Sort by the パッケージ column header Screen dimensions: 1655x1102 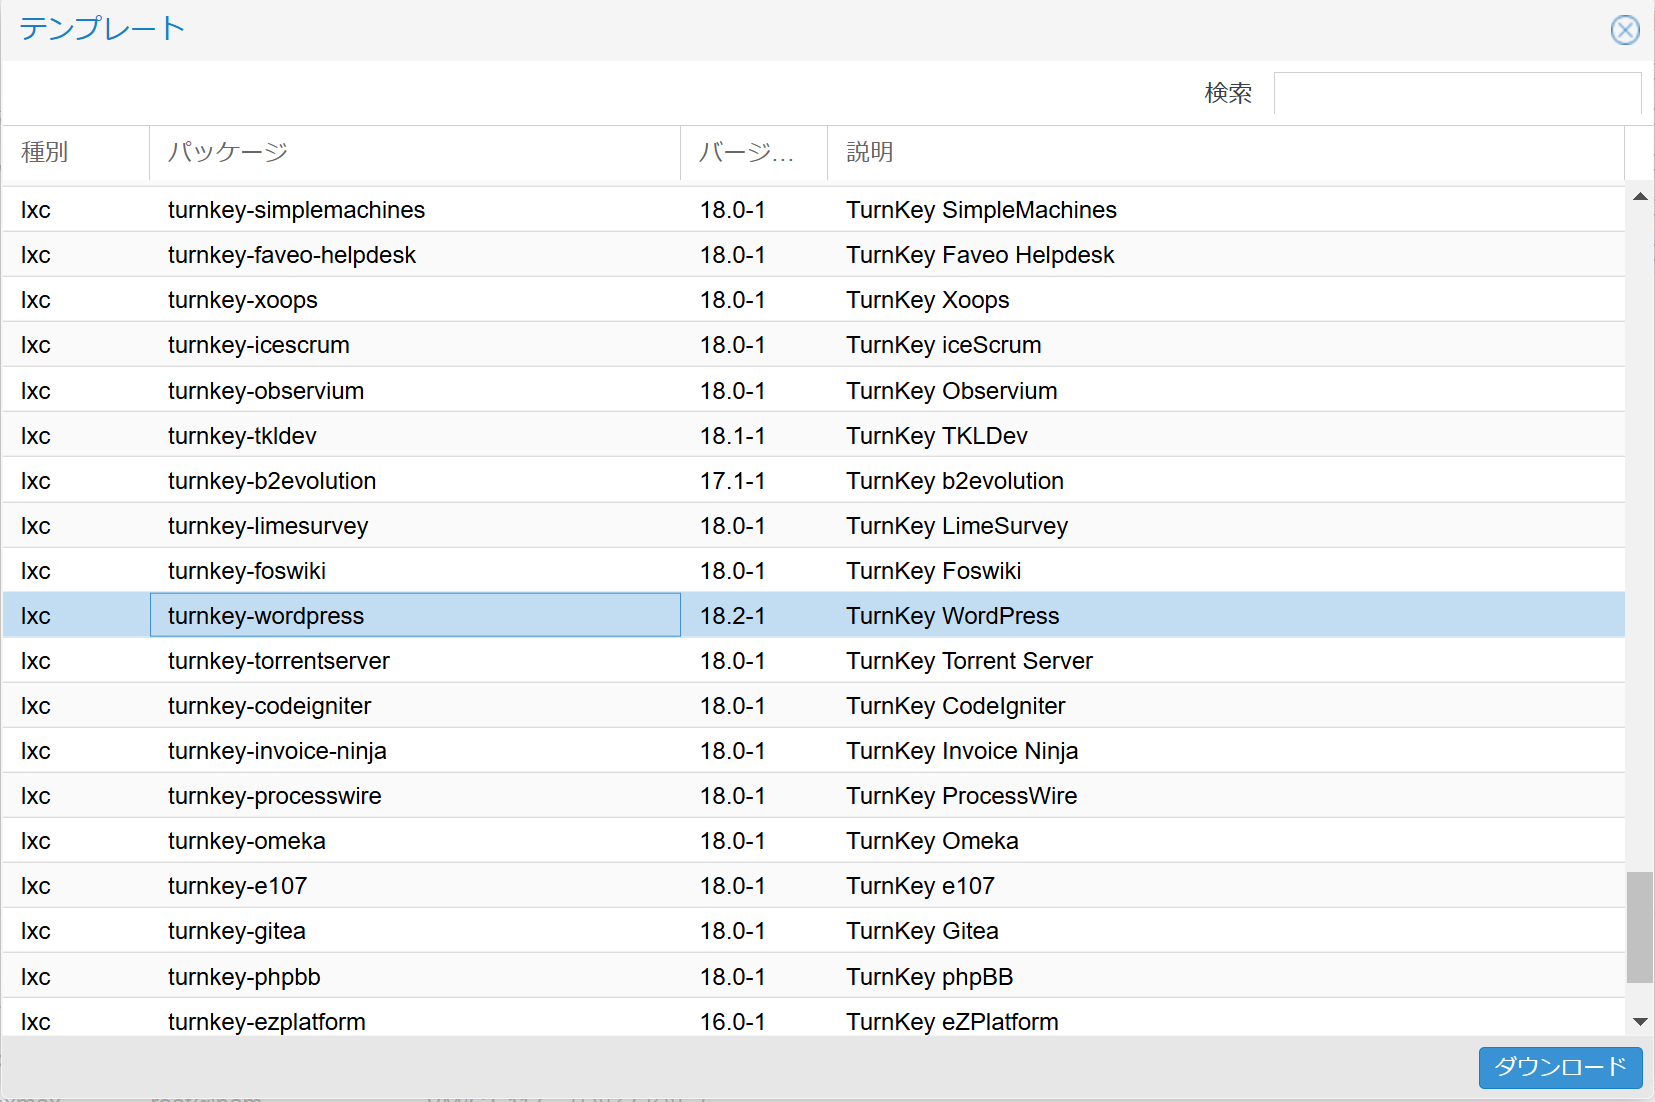[x=415, y=152]
